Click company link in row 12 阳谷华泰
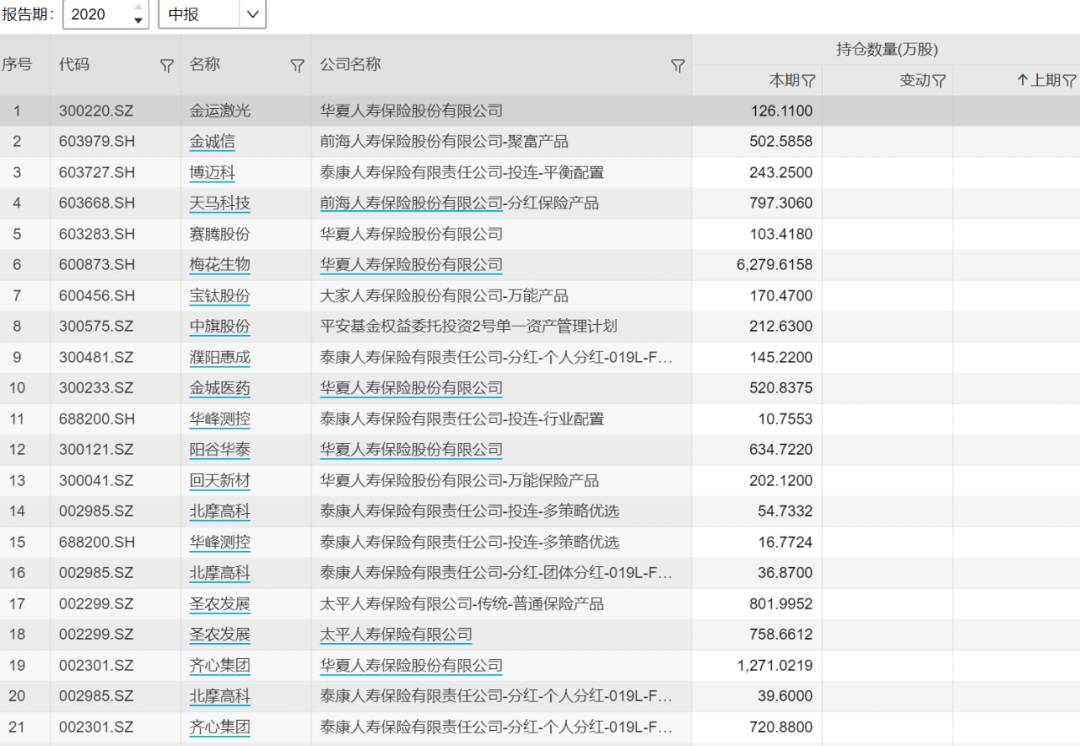The height and width of the screenshot is (746, 1080). tap(411, 450)
